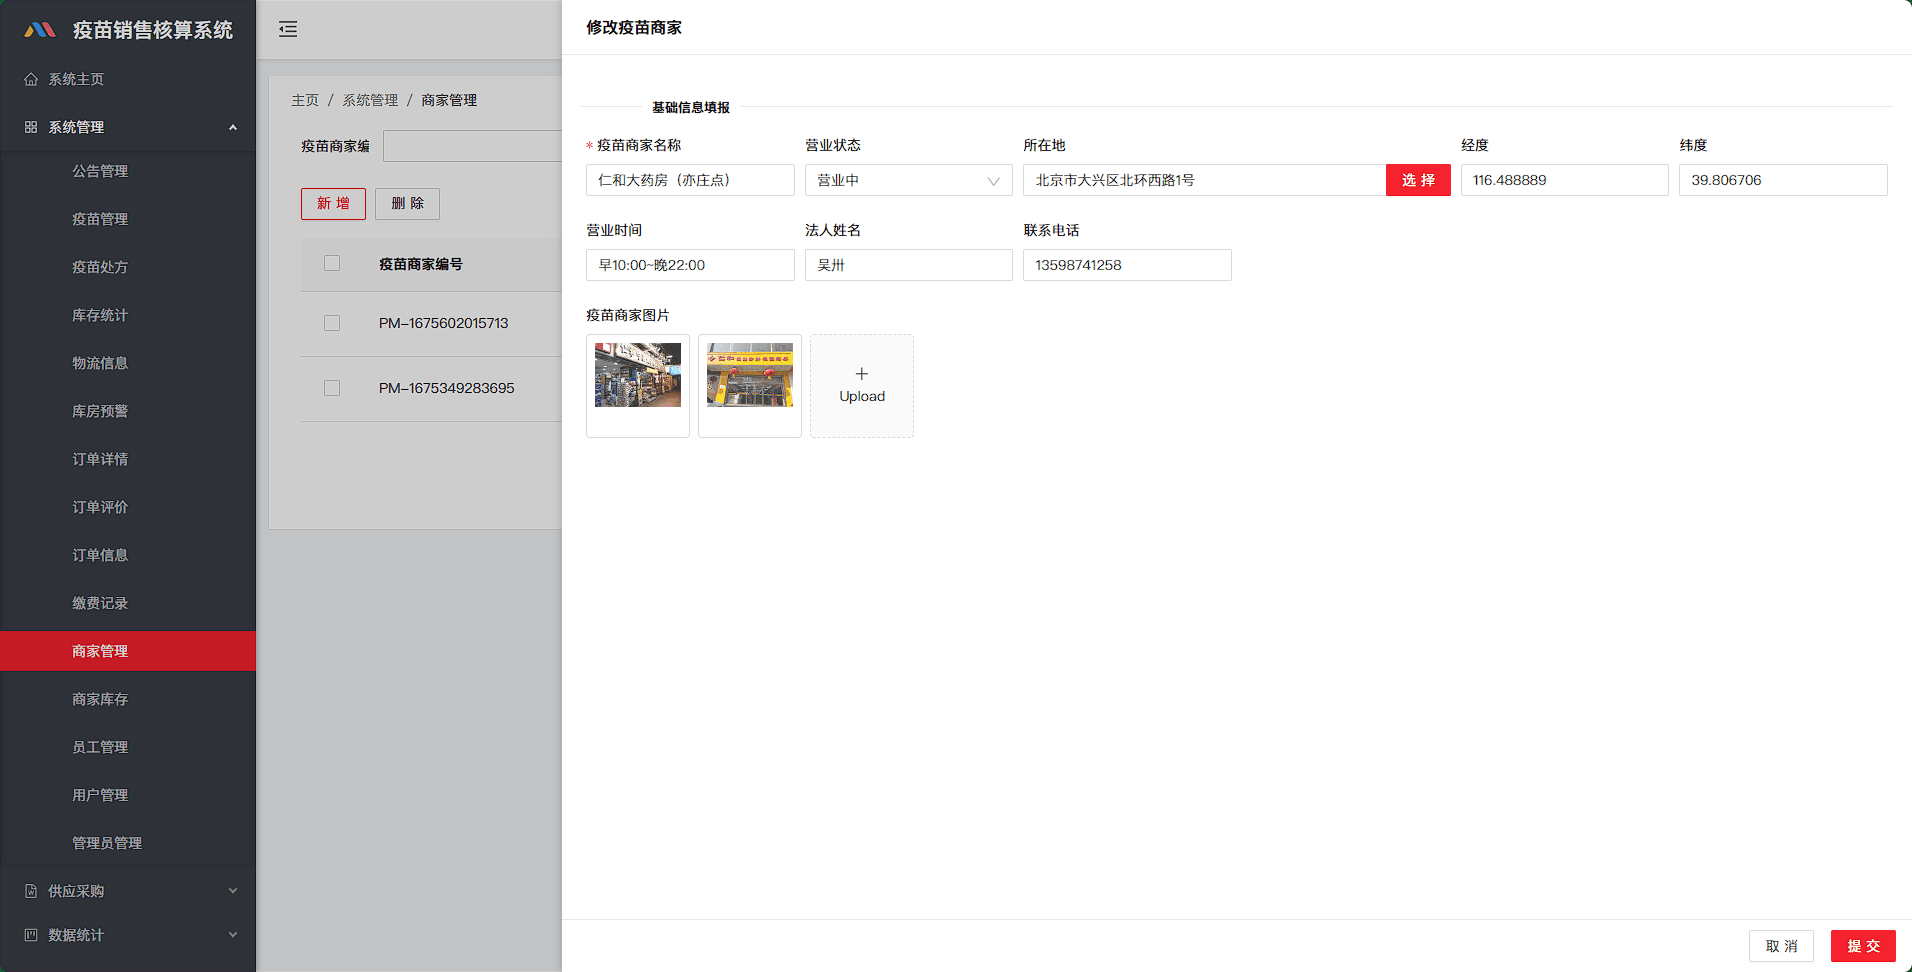The height and width of the screenshot is (972, 1912).
Task: Click the system logo in the sidebar header
Action: (x=40, y=30)
